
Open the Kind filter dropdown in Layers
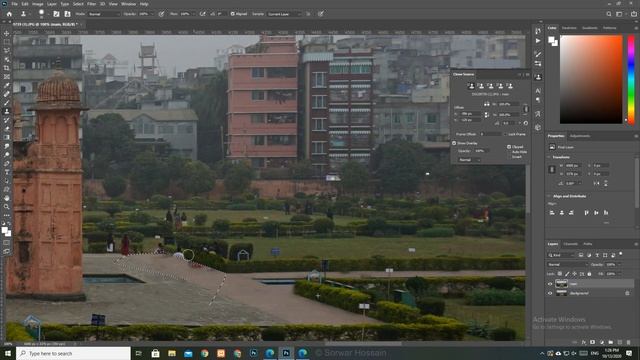(561, 255)
